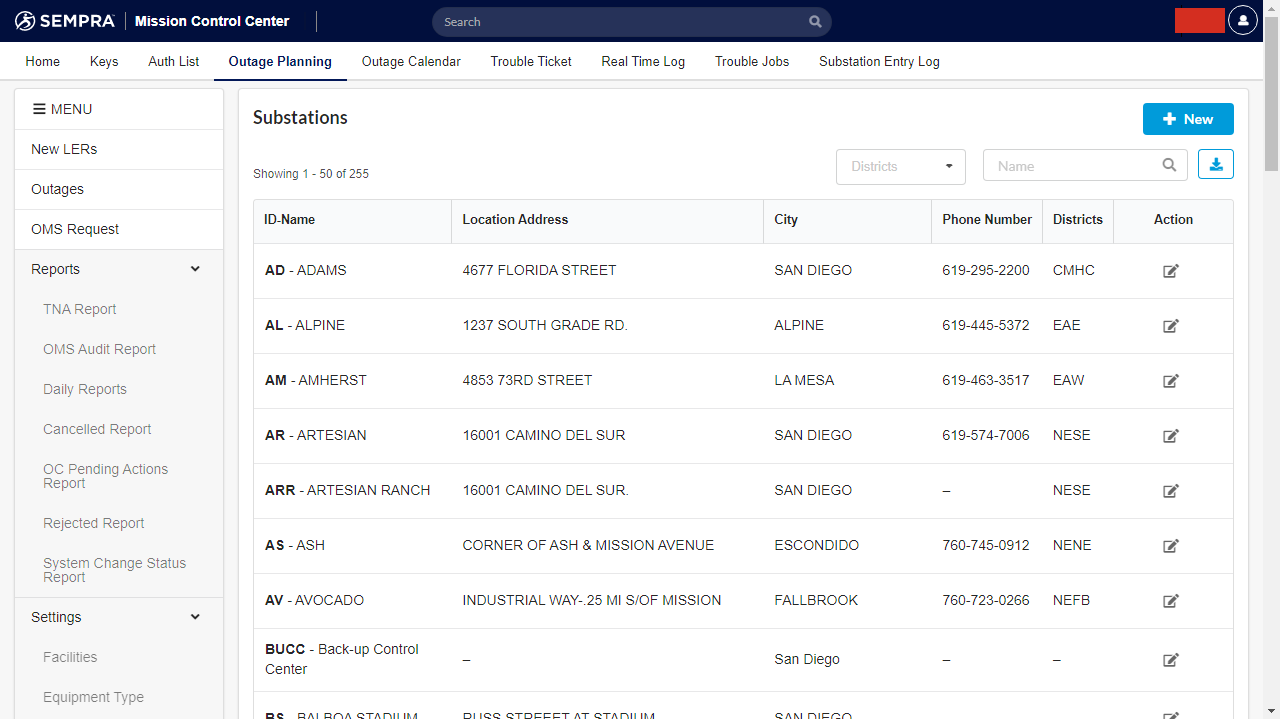Click edit icon in ARTESIAN RANCH row
This screenshot has width=1280, height=719.
click(x=1170, y=491)
